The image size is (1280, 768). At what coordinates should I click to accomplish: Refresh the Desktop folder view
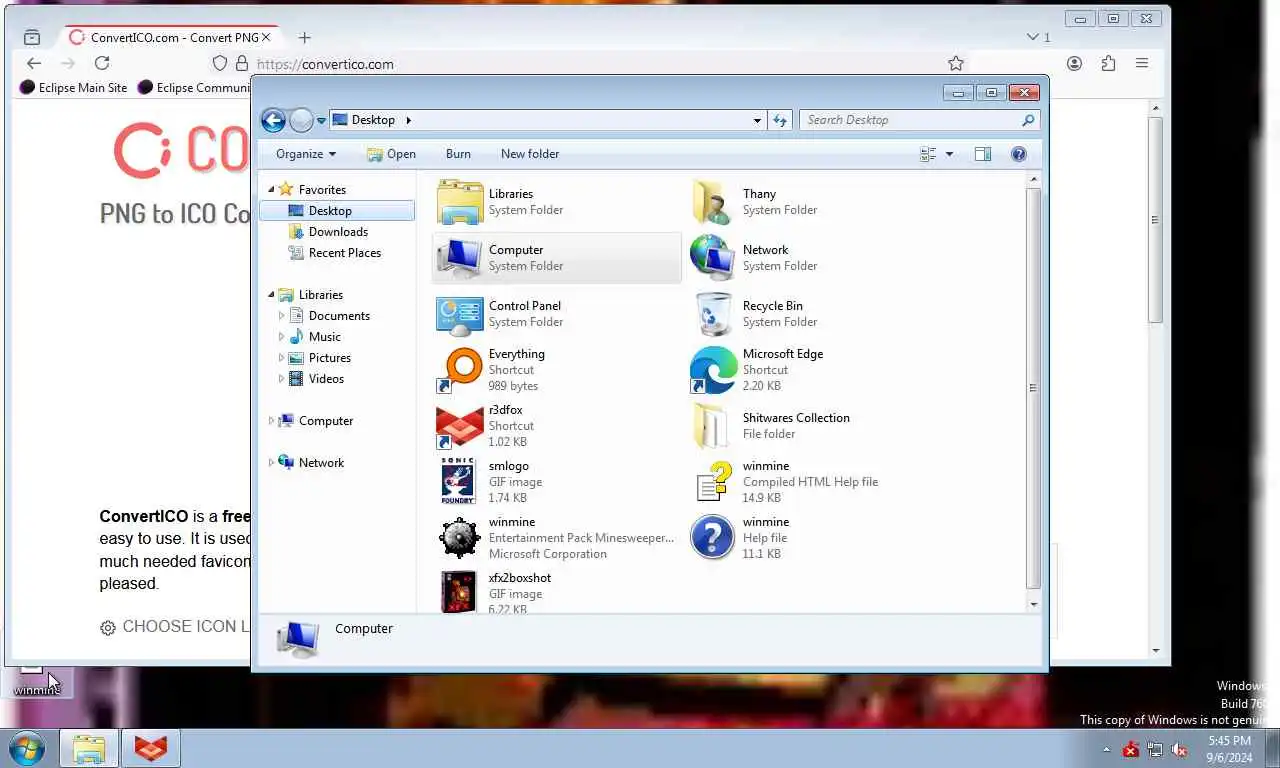(780, 120)
